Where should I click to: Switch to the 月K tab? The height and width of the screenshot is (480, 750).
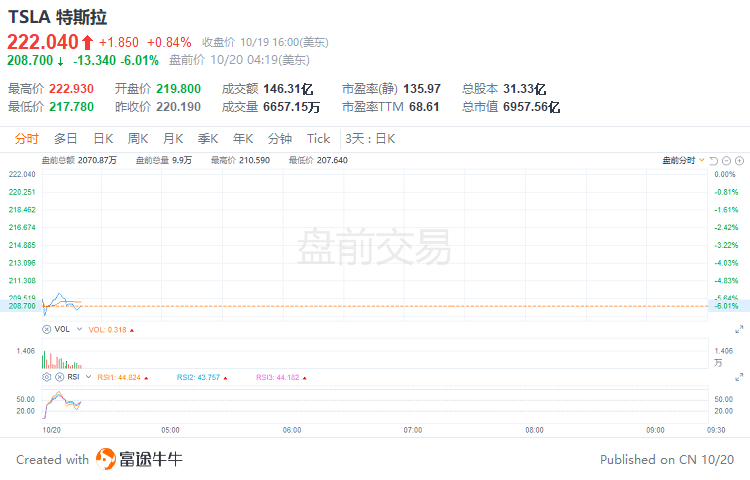click(173, 139)
